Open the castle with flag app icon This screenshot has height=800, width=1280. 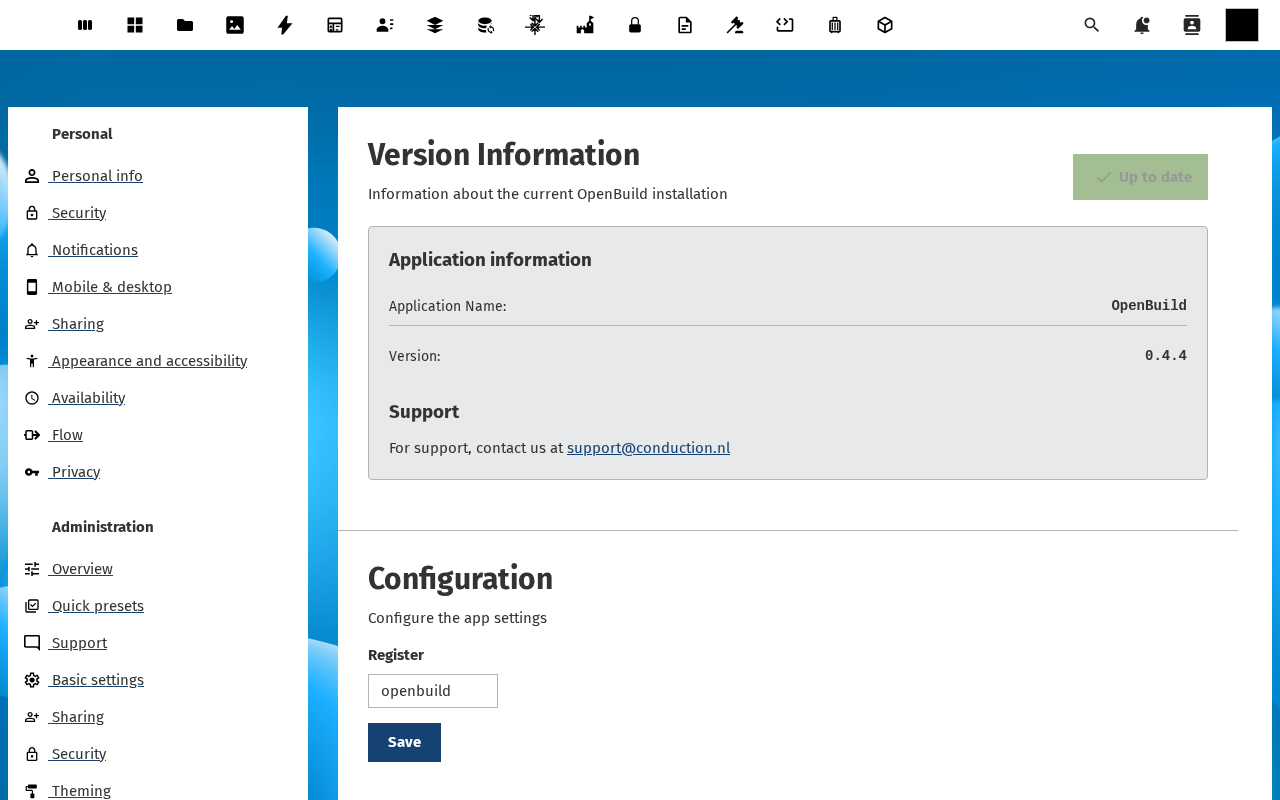point(585,25)
